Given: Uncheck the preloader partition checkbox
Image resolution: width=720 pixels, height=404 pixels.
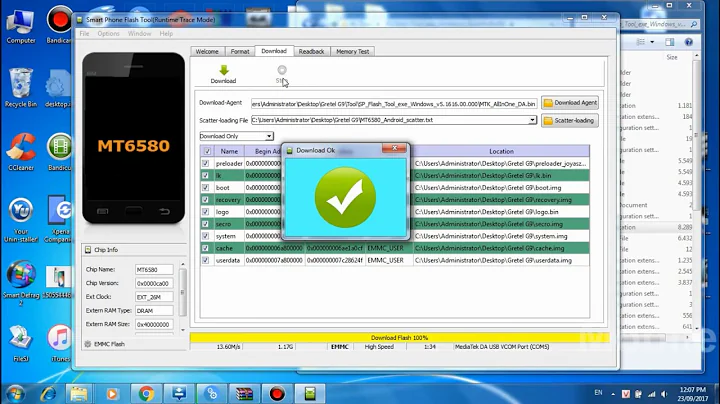Looking at the screenshot, I should 205,163.
